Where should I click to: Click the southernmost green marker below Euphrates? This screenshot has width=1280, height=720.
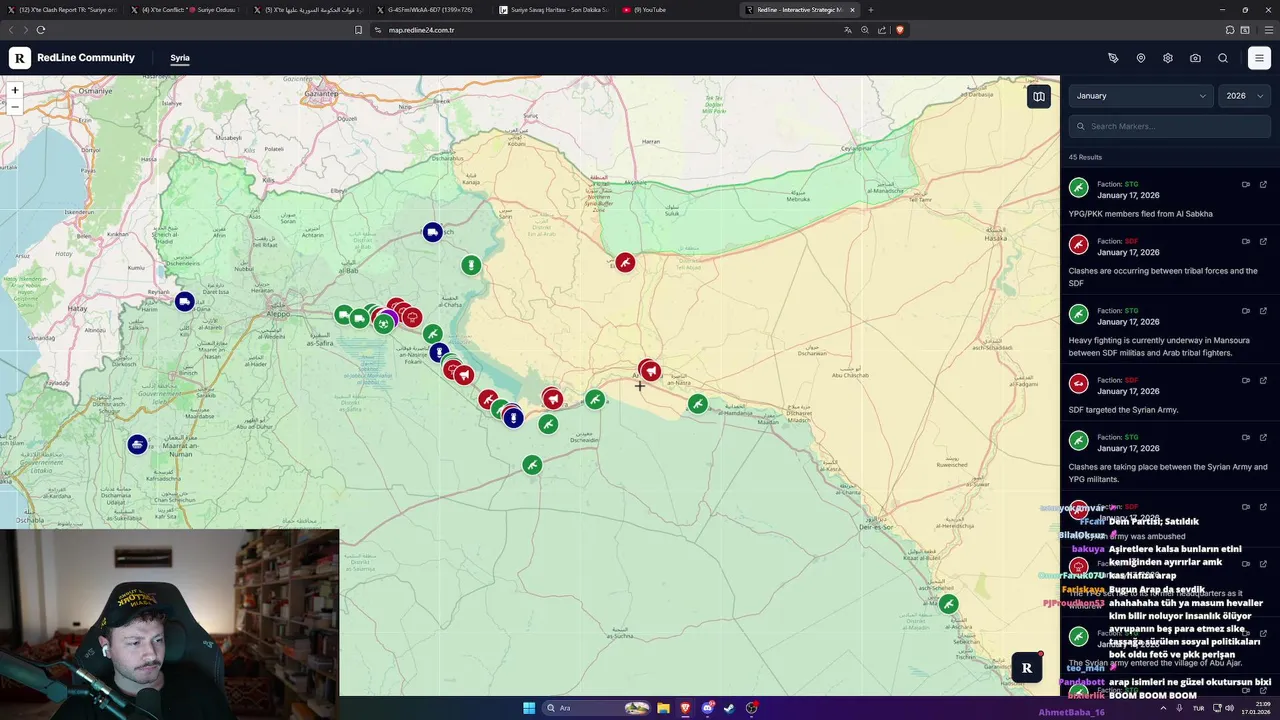click(532, 464)
